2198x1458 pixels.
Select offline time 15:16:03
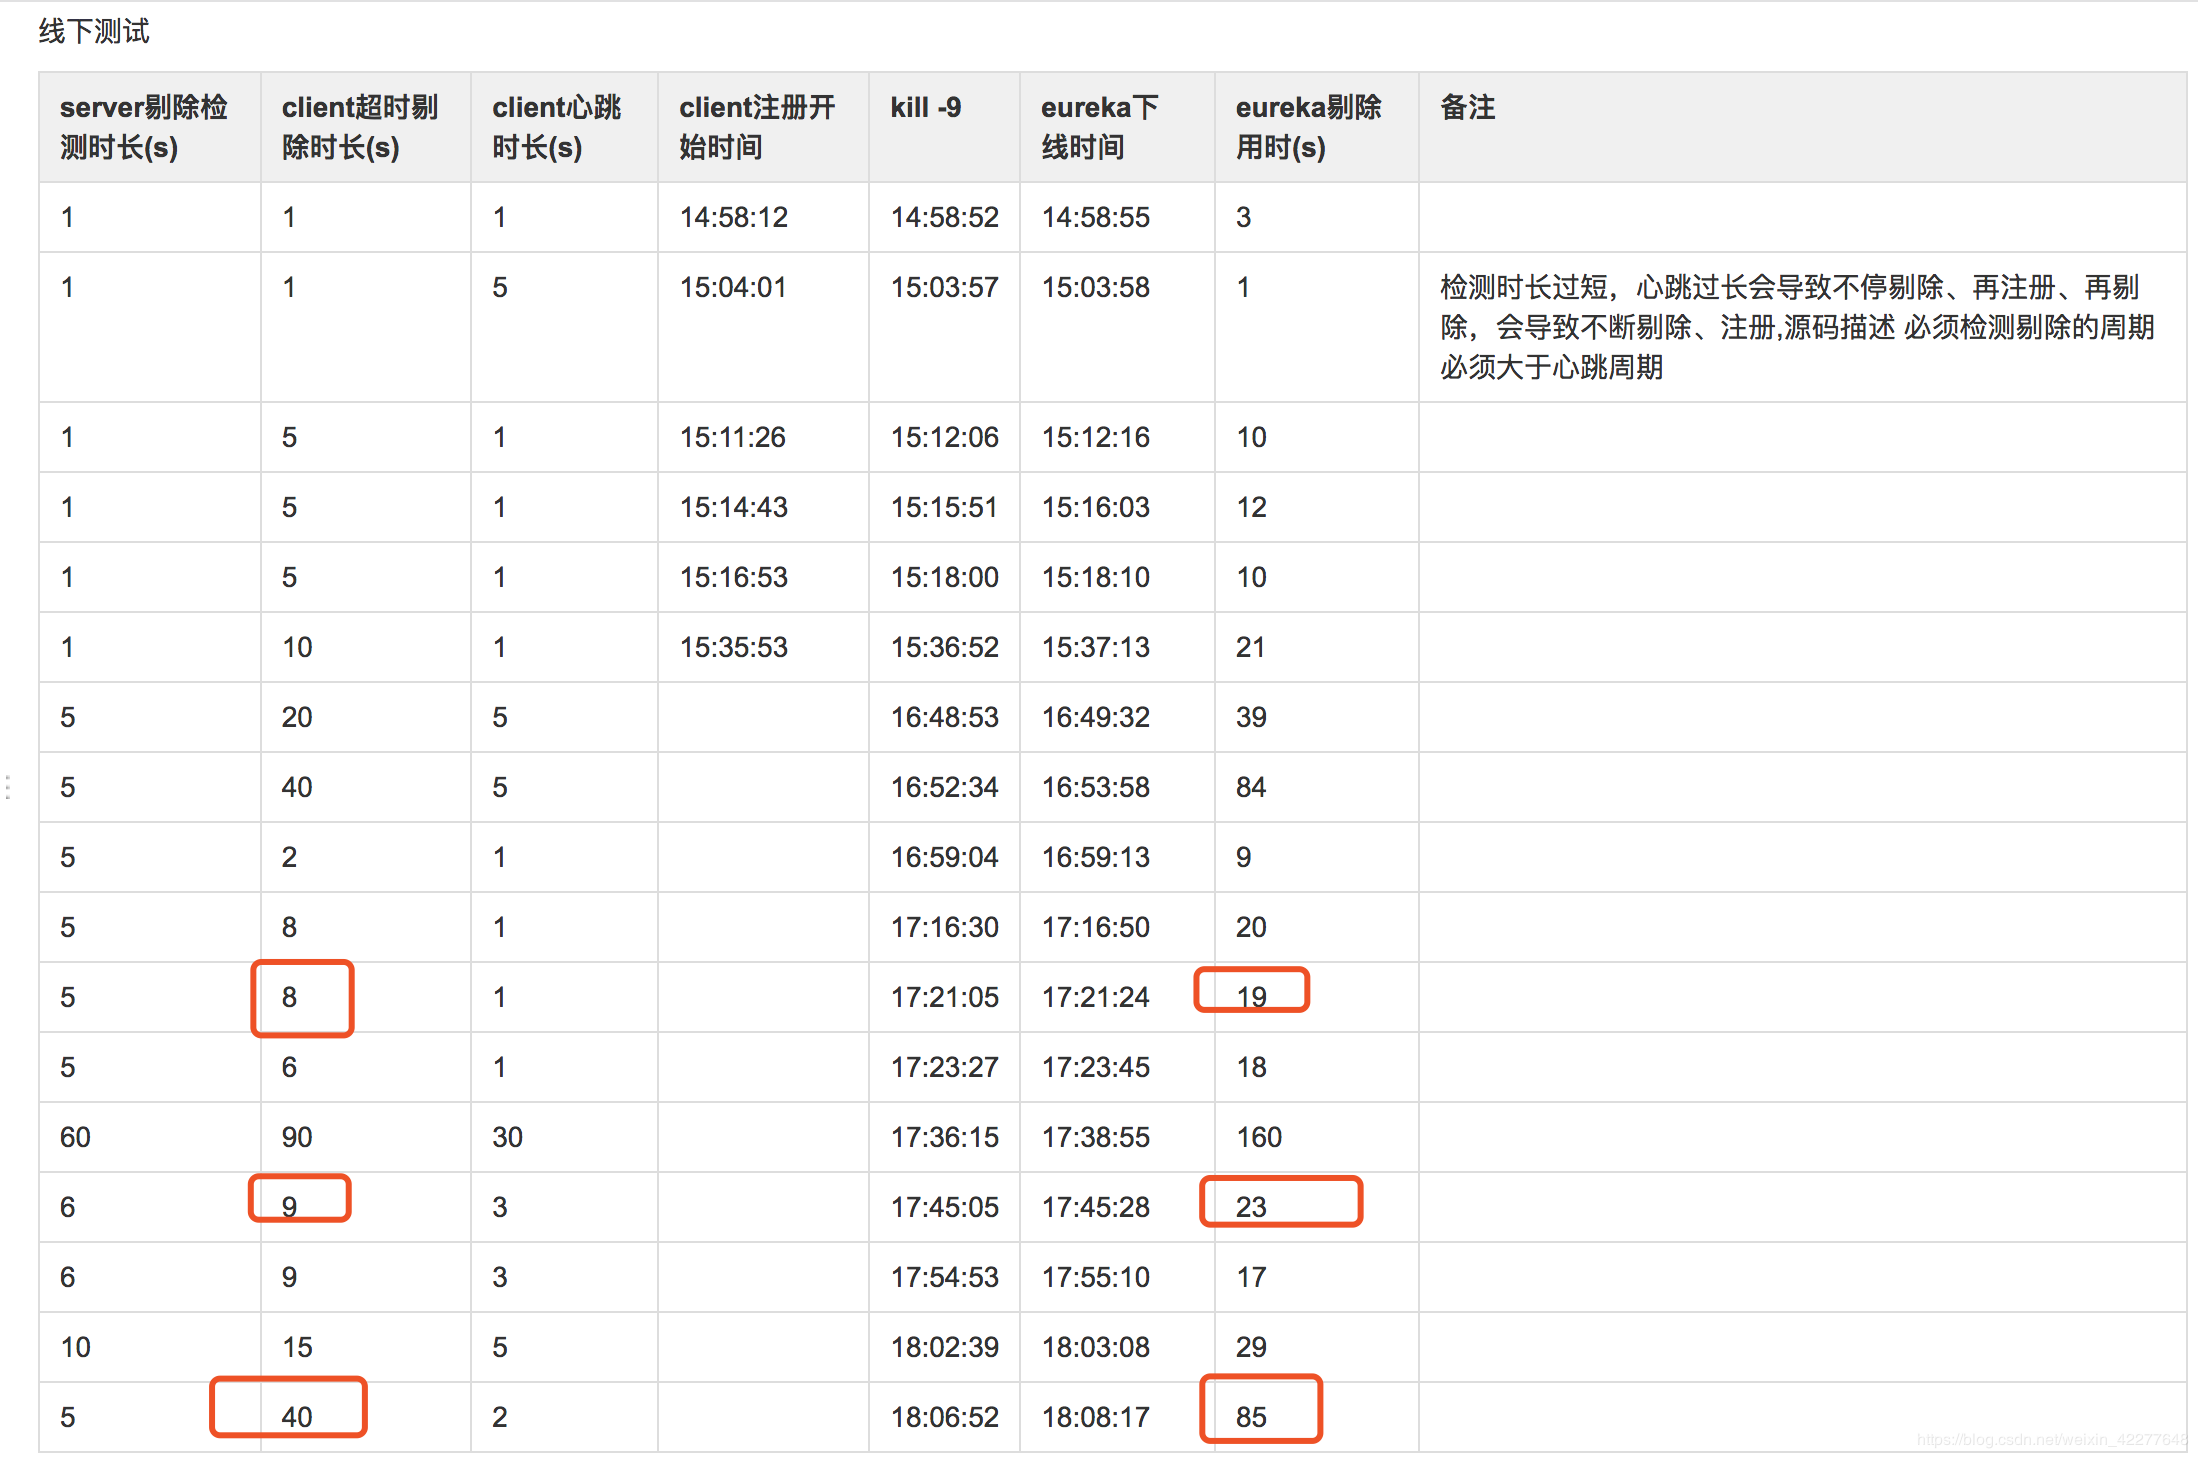(1096, 507)
